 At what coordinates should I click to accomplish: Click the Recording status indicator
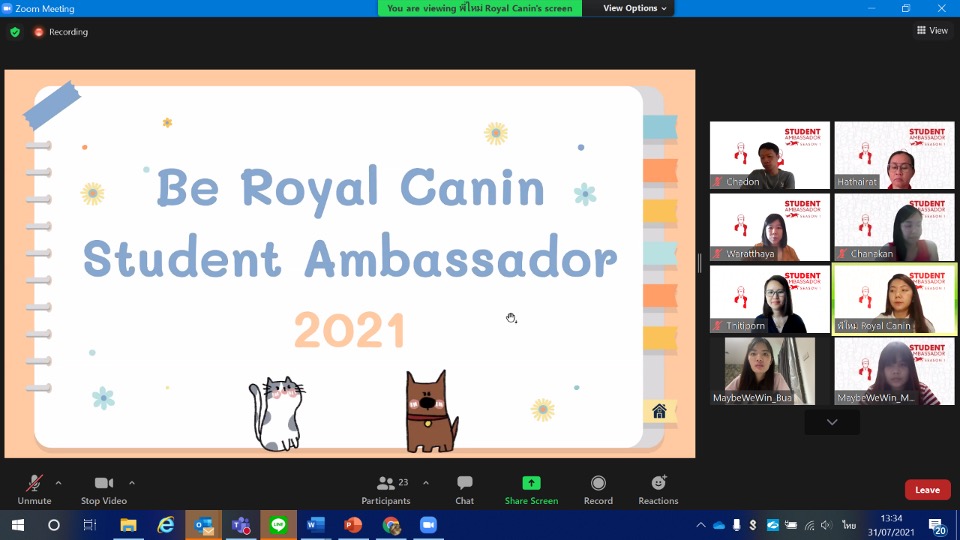[x=61, y=32]
